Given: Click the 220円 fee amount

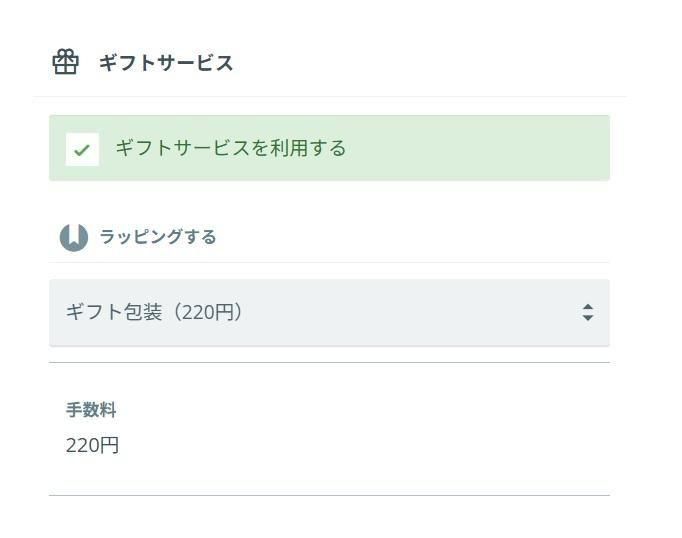Looking at the screenshot, I should click(92, 445).
